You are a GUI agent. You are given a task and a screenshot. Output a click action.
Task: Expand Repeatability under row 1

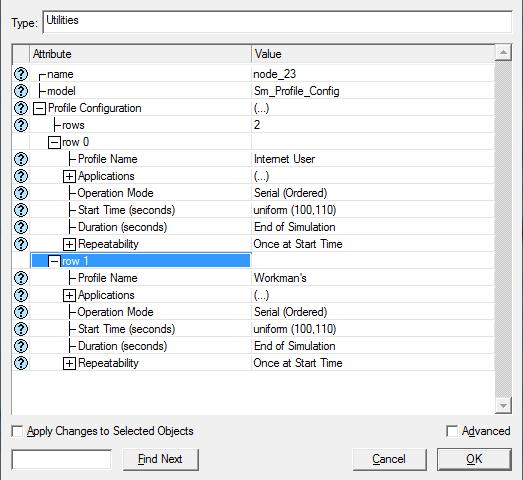(69, 364)
